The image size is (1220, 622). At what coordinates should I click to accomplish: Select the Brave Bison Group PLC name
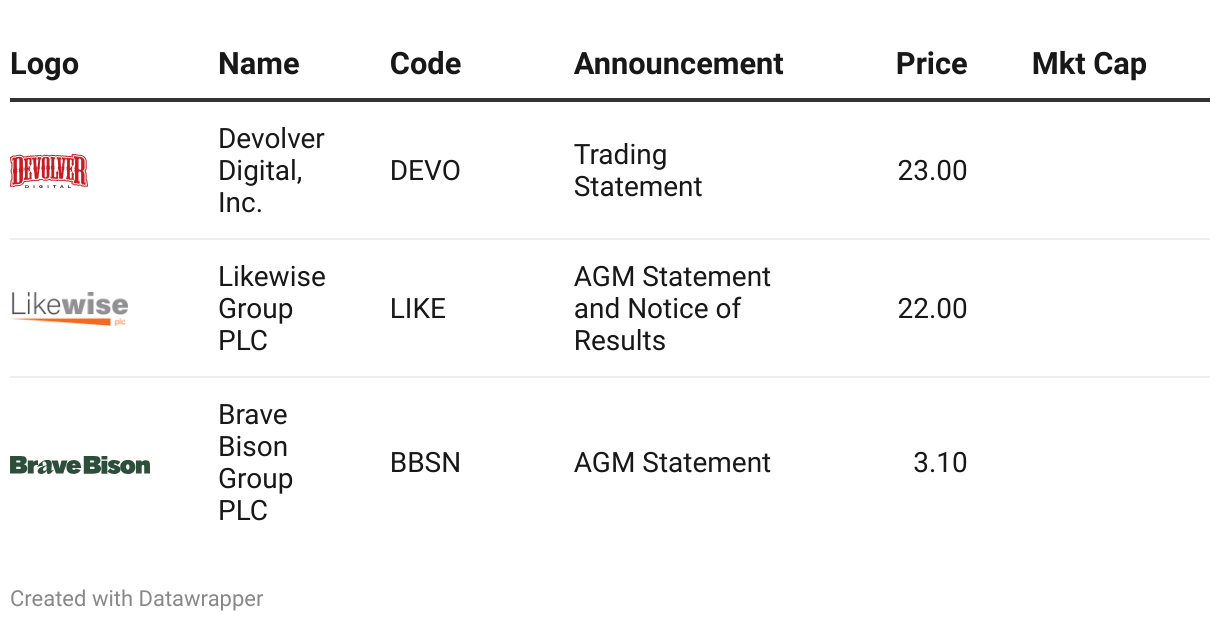255,462
